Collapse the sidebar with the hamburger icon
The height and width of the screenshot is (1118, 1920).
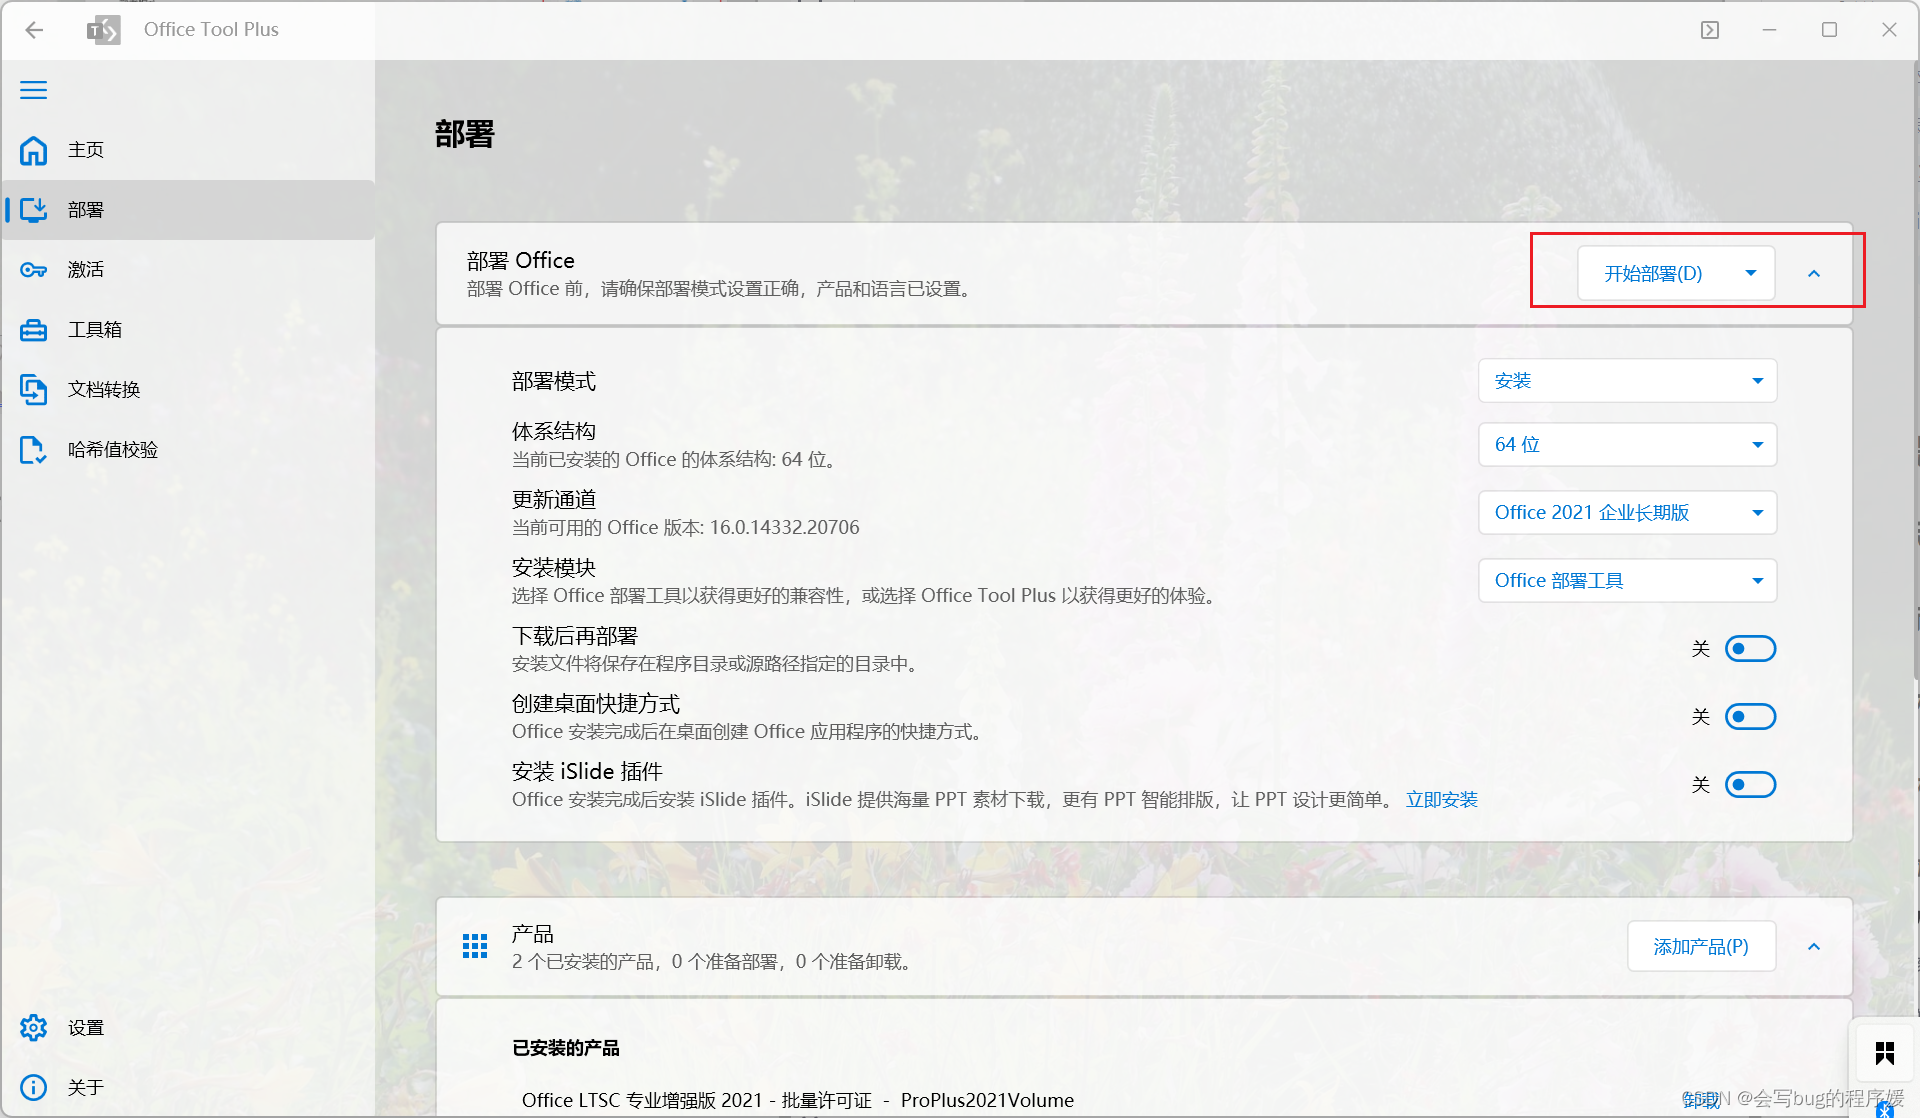click(x=33, y=89)
